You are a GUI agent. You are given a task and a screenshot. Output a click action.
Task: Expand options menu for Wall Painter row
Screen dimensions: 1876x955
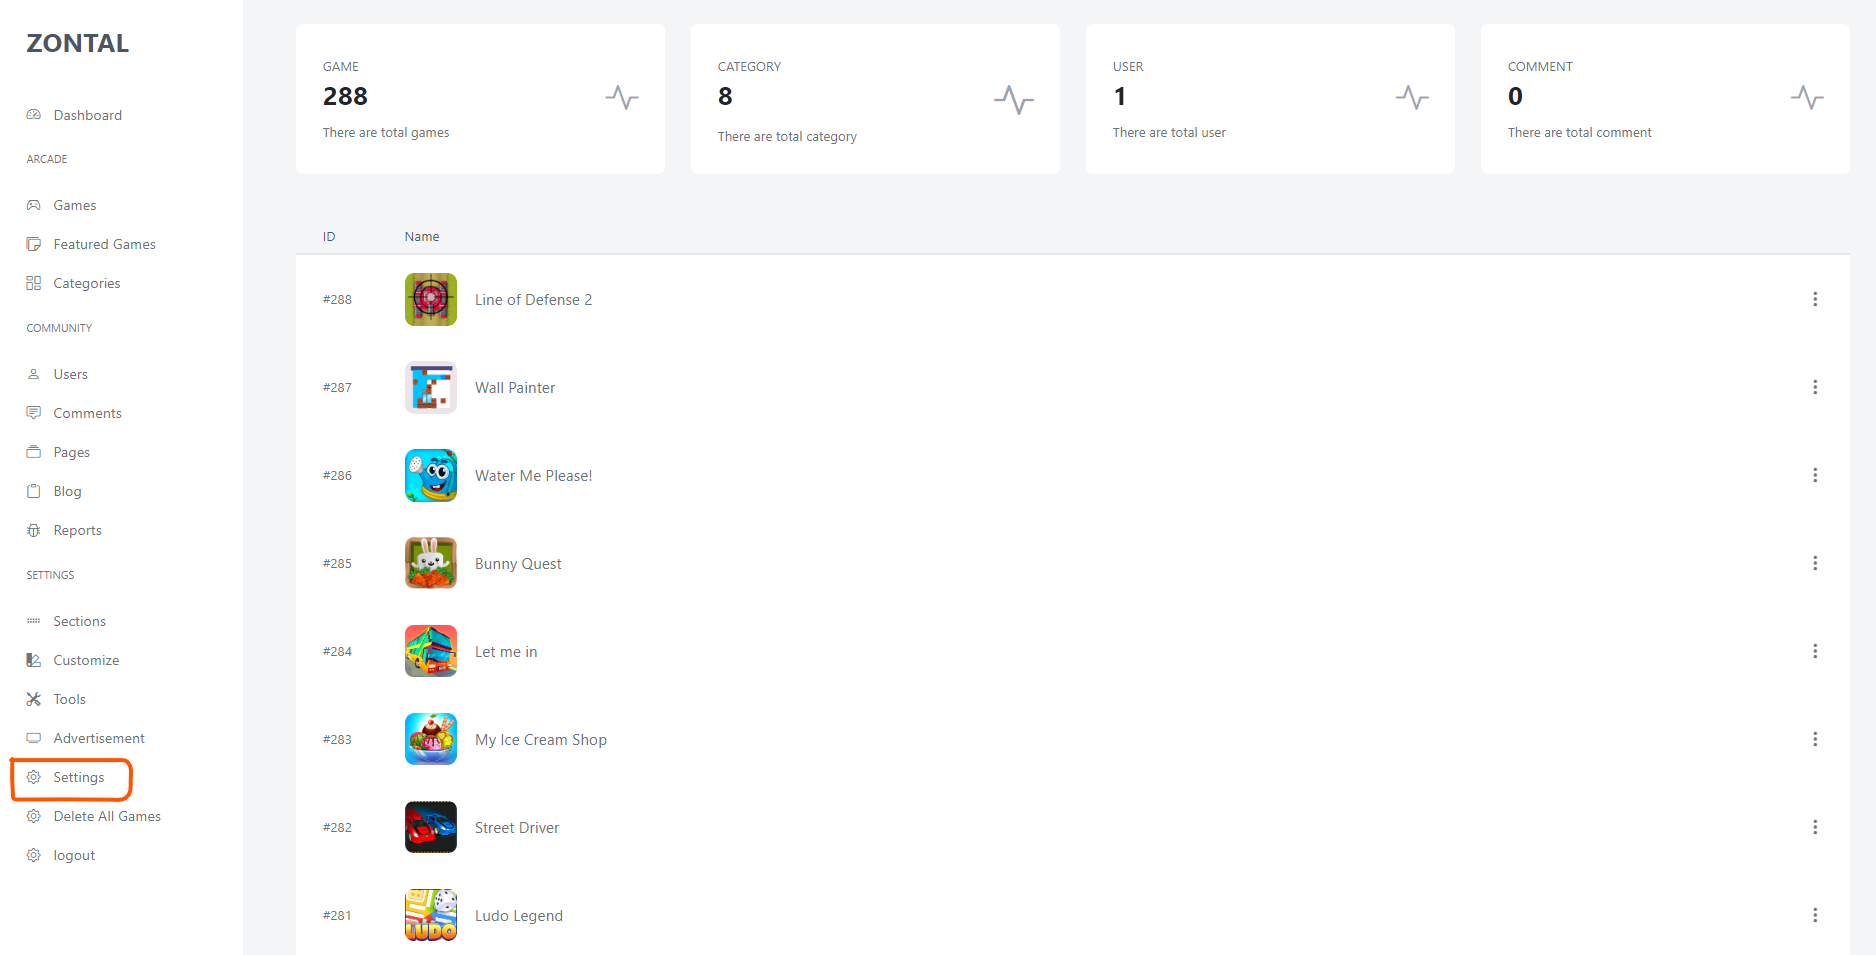1814,387
